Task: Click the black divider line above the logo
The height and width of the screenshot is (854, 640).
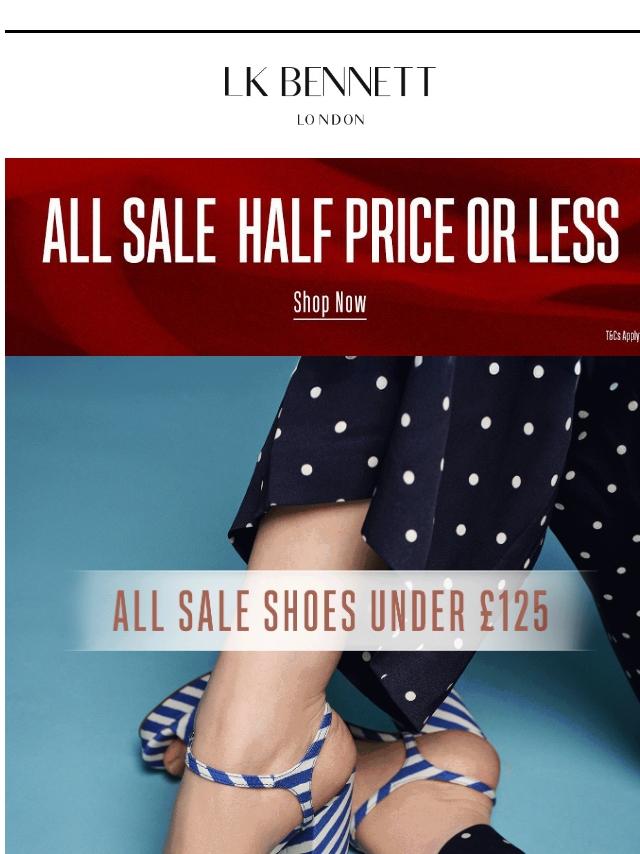Action: [322, 32]
